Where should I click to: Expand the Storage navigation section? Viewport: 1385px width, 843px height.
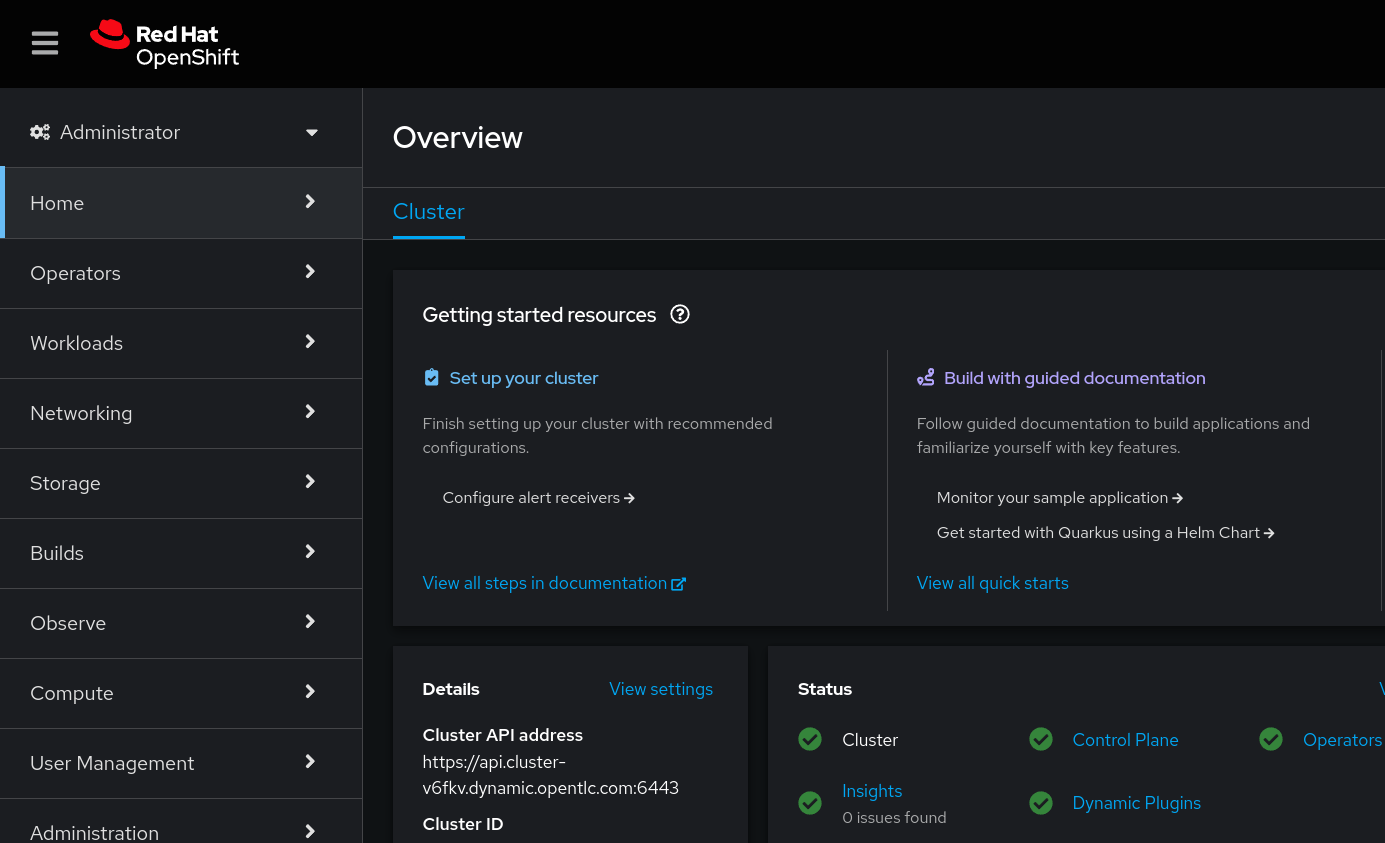pyautogui.click(x=180, y=483)
